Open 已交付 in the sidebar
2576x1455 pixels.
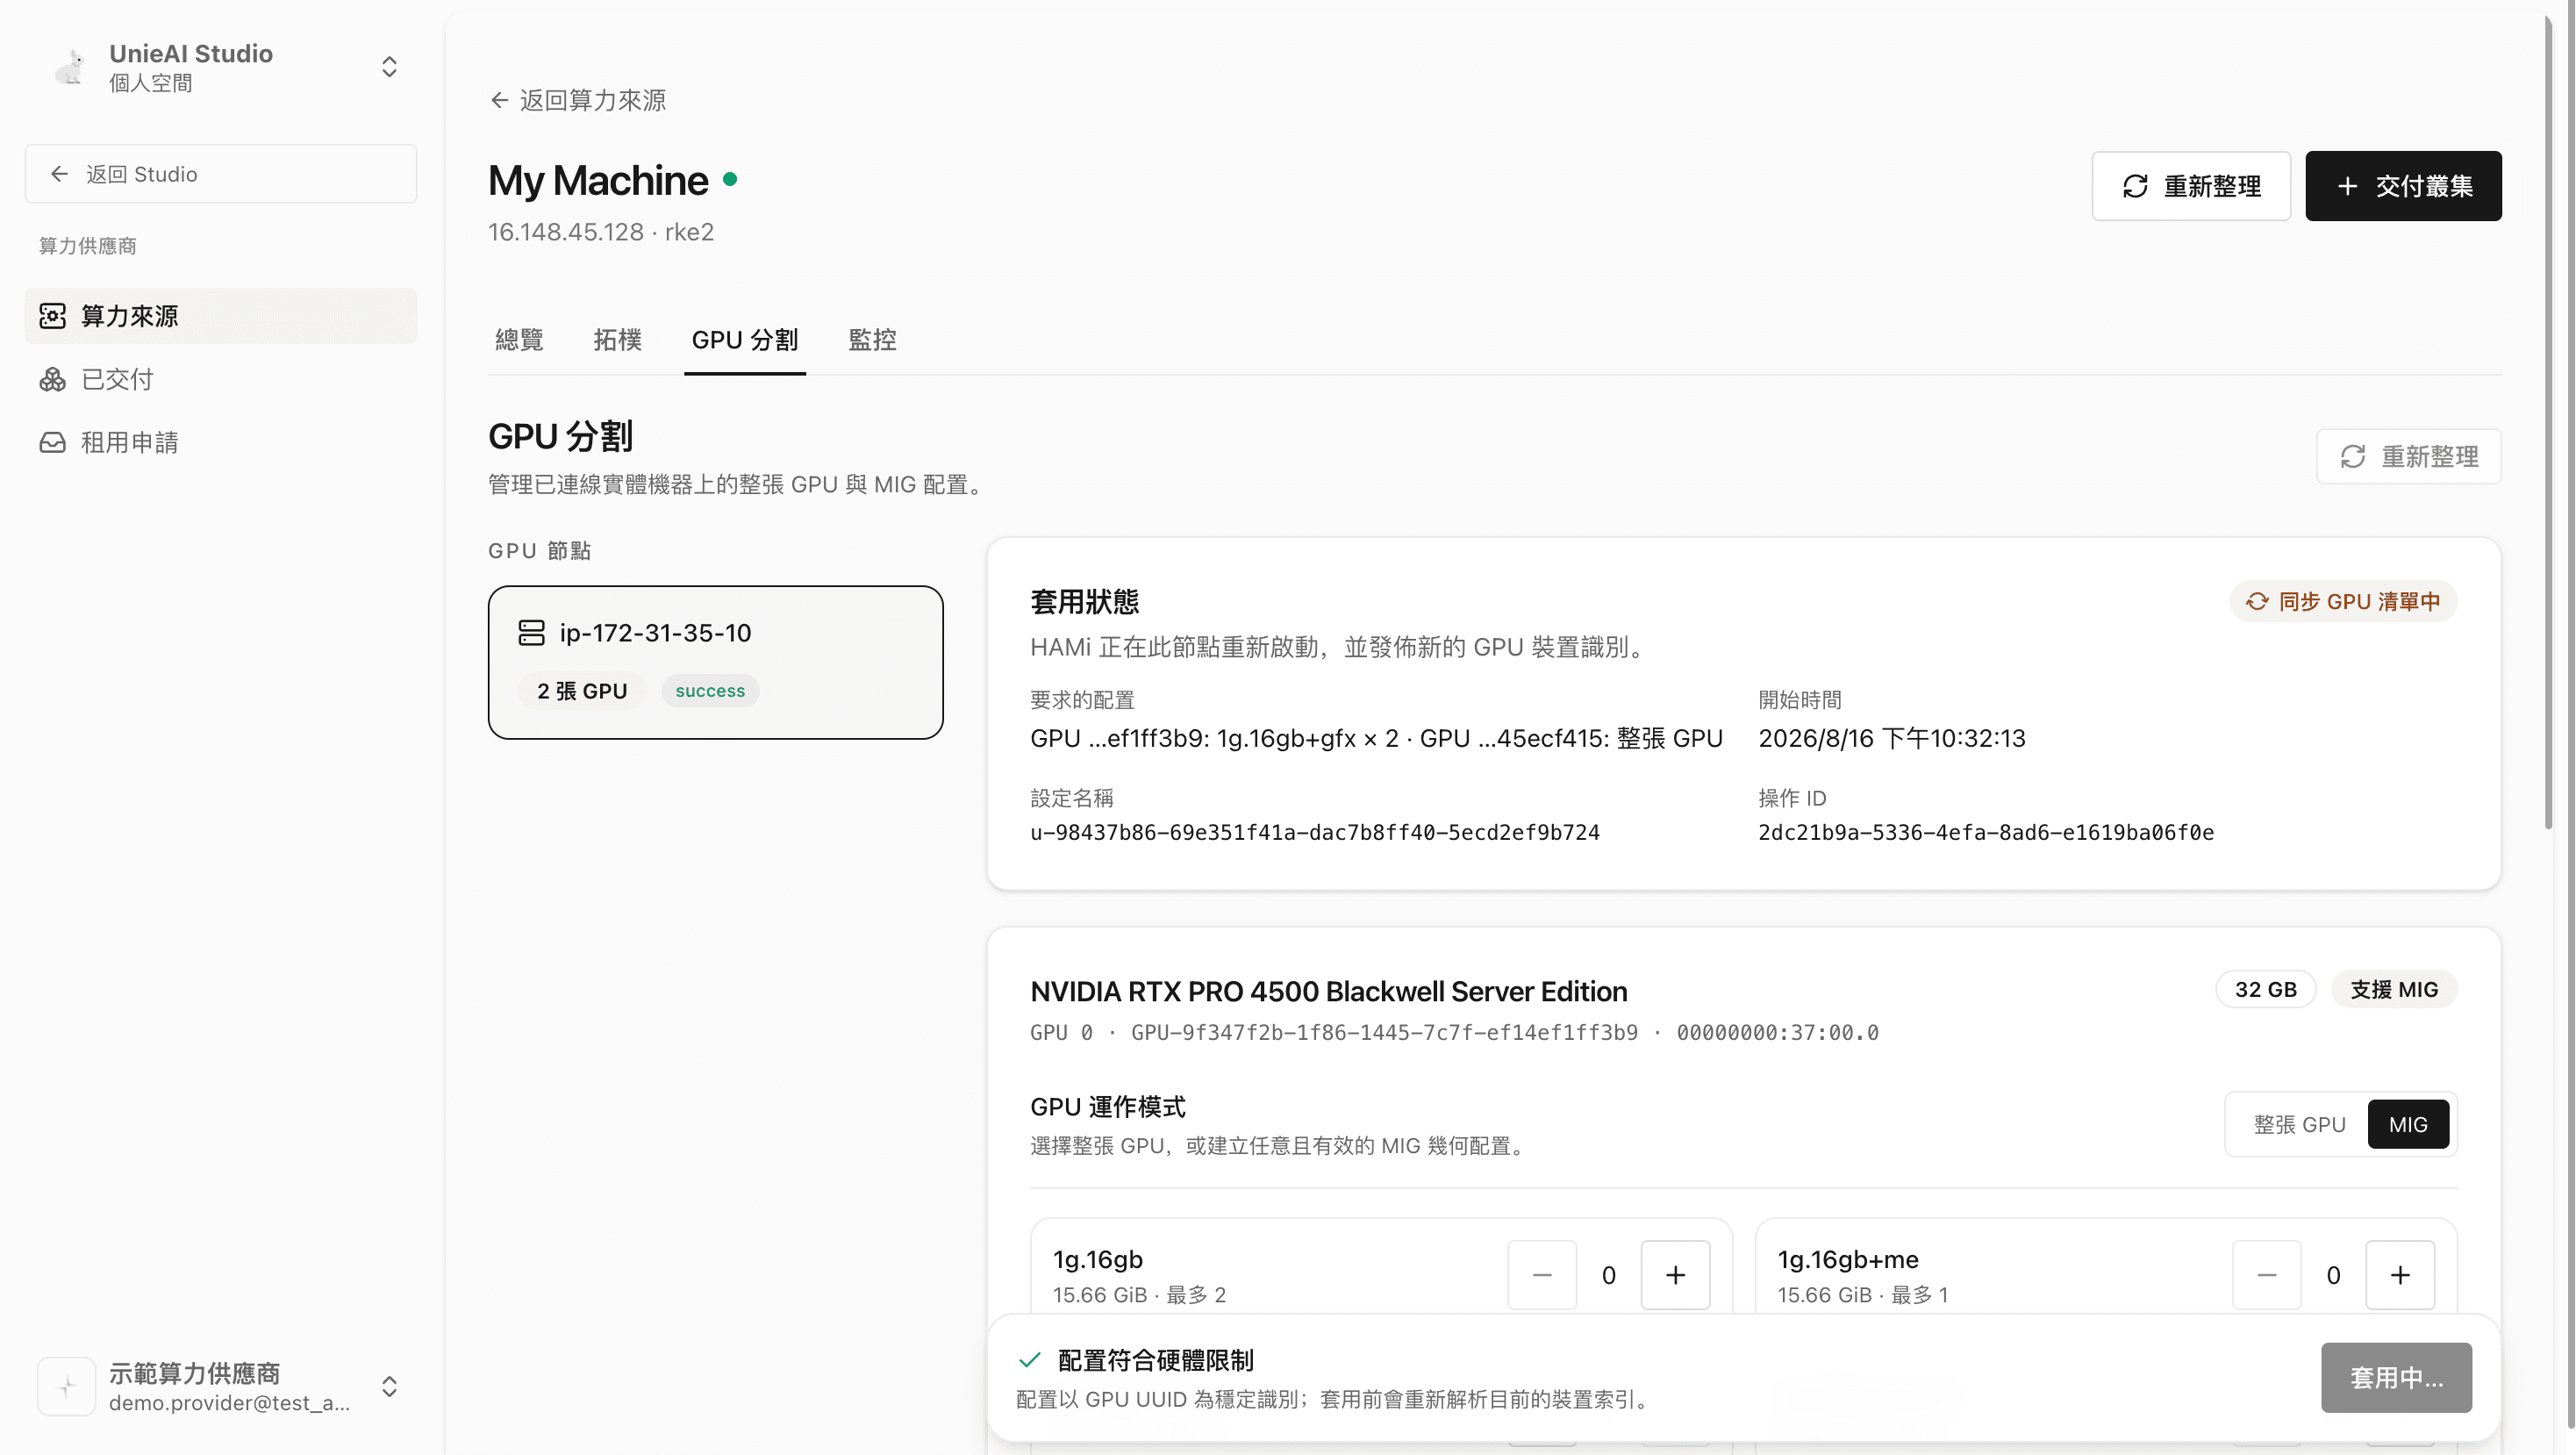(221, 379)
